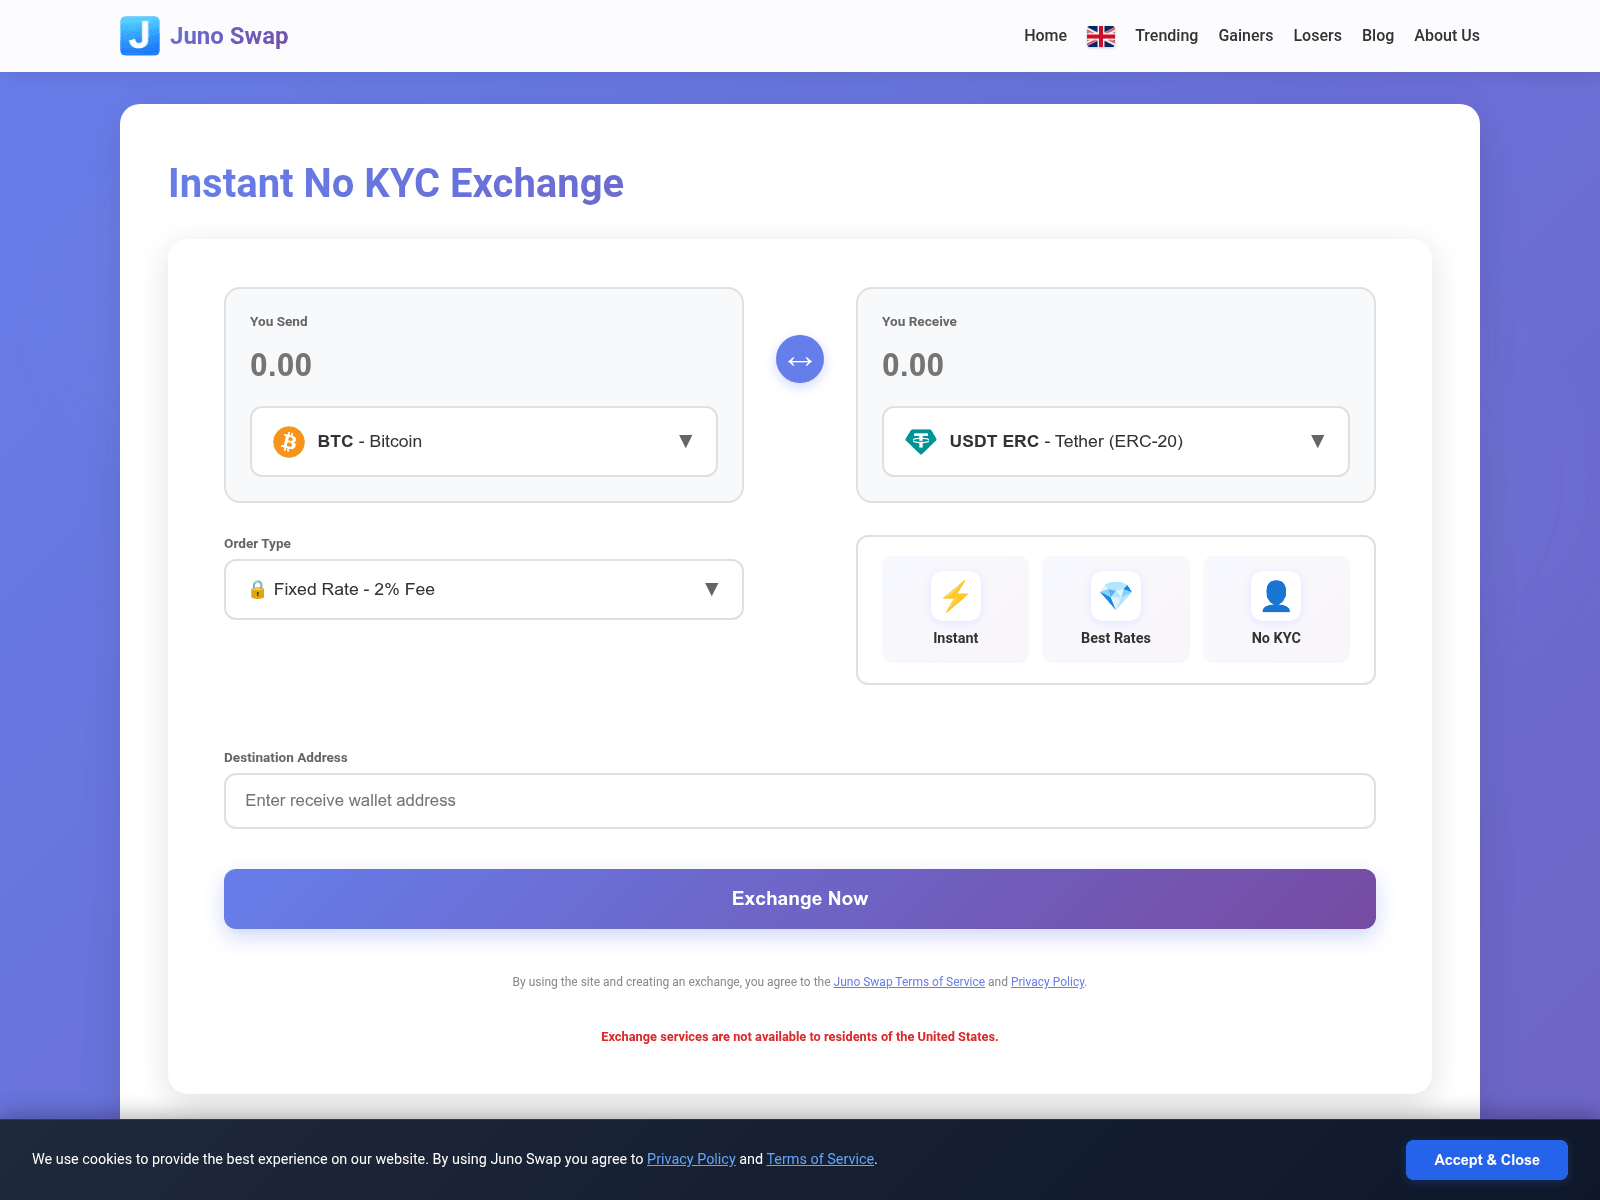Click the 'Fixed Rate - 2% Fee' text

(x=354, y=589)
